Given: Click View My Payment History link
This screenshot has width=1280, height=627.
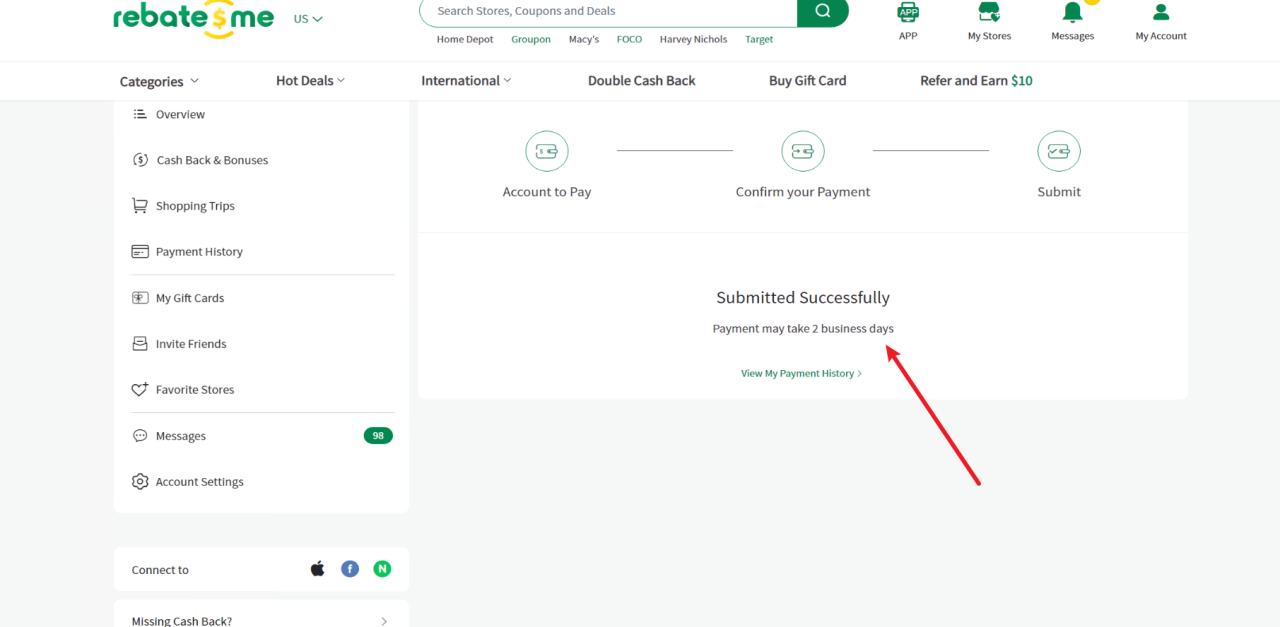Looking at the screenshot, I should point(801,374).
